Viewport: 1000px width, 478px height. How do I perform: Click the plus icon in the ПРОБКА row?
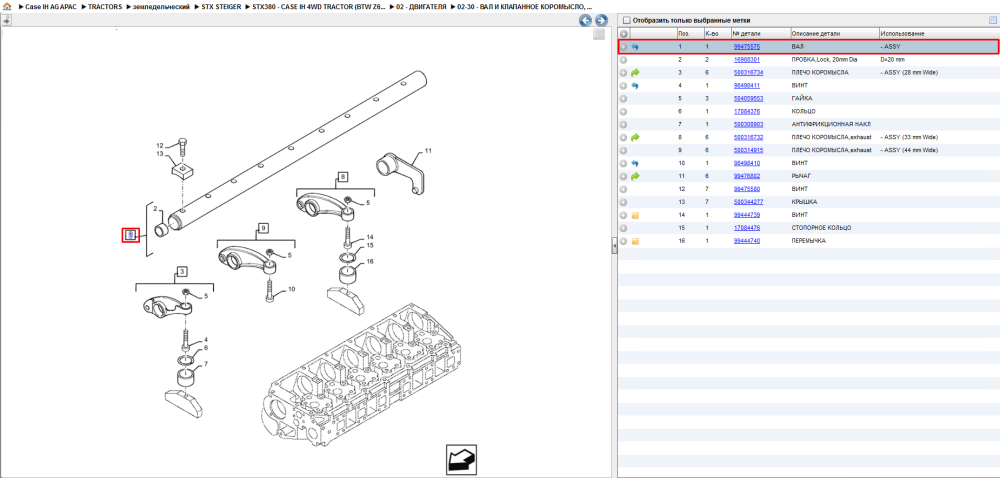point(624,59)
